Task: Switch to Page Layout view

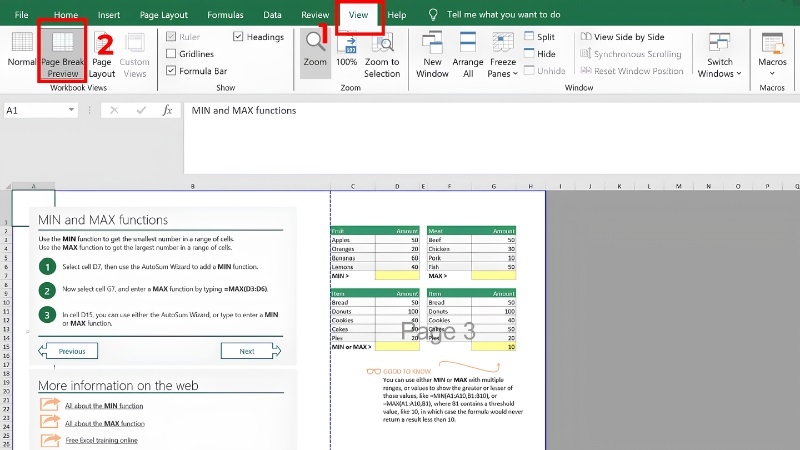Action: coord(102,55)
